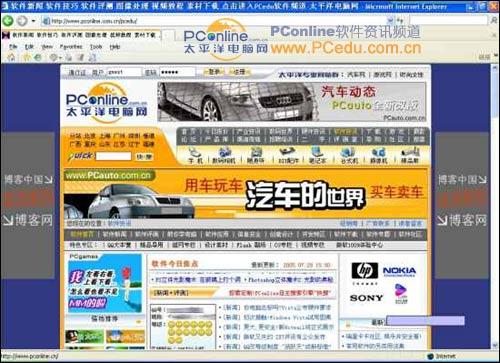The image size is (500, 363).
Task: Open the Tools menu
Action: [96, 47]
